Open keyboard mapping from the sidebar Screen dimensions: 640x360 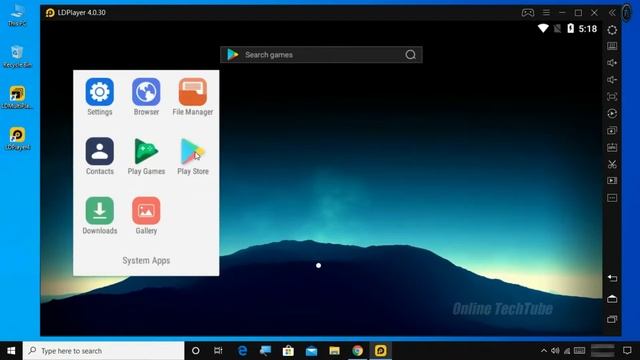click(x=612, y=46)
